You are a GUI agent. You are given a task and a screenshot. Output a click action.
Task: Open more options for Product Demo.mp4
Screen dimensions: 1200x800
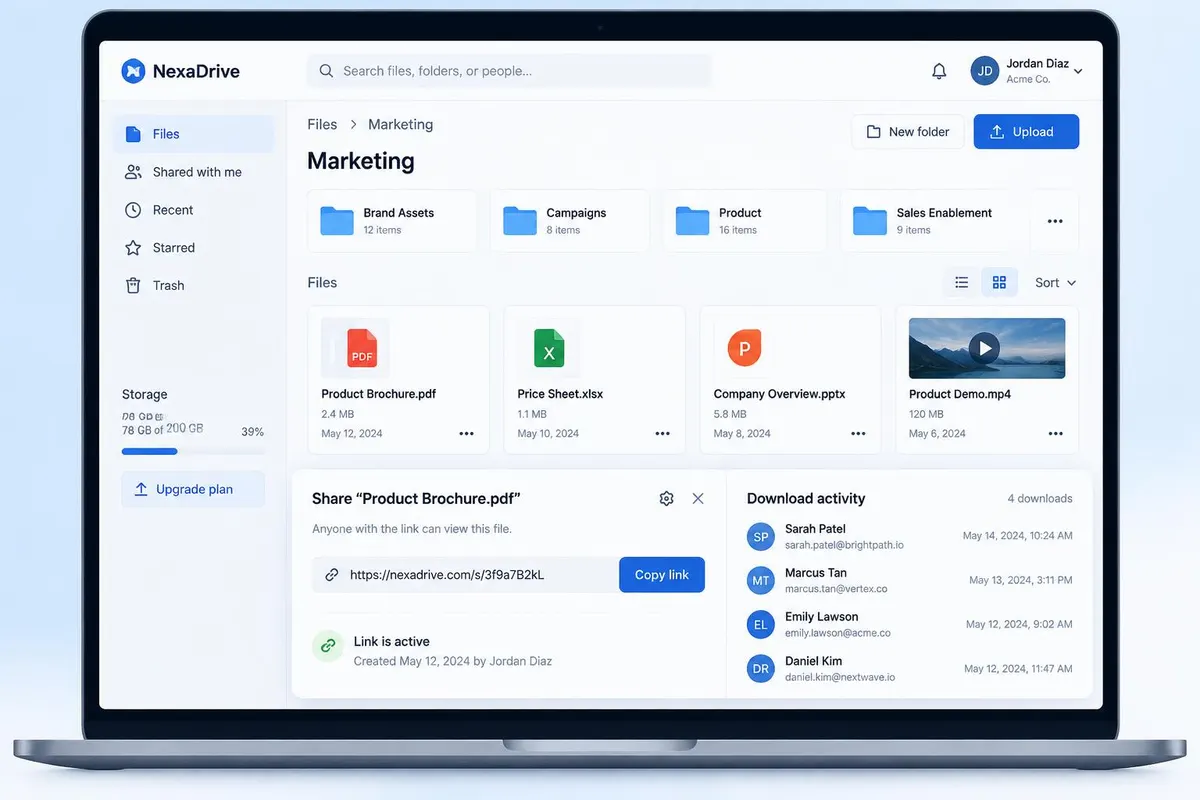(1055, 434)
